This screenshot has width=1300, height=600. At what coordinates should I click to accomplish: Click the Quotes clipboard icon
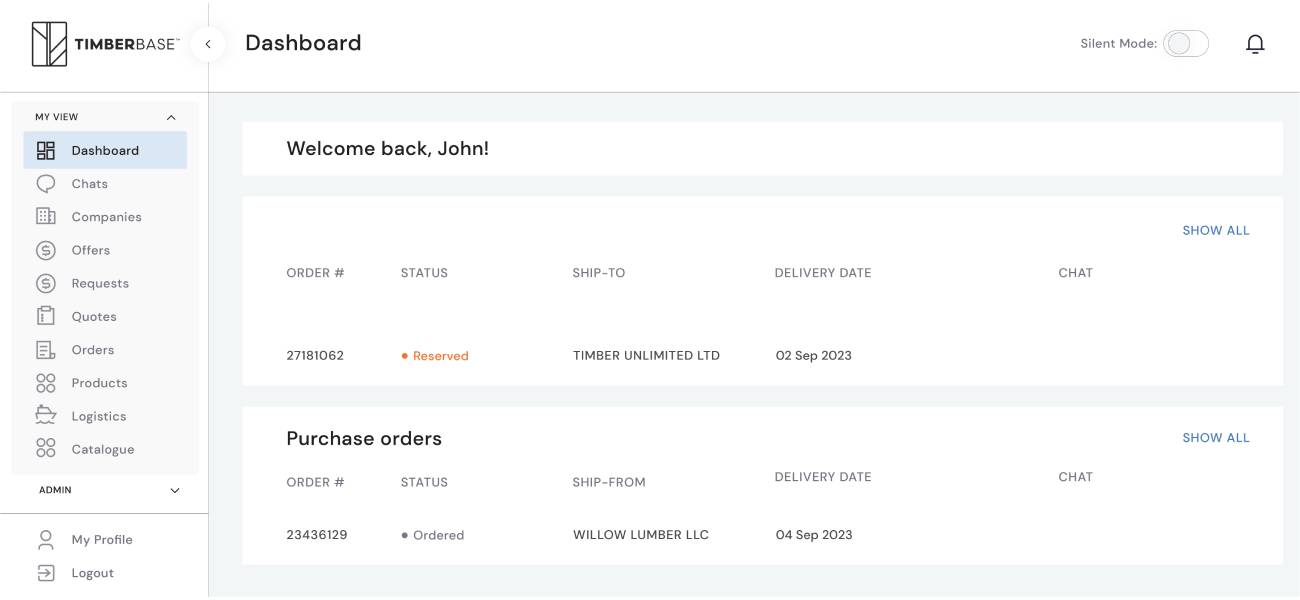pos(46,316)
